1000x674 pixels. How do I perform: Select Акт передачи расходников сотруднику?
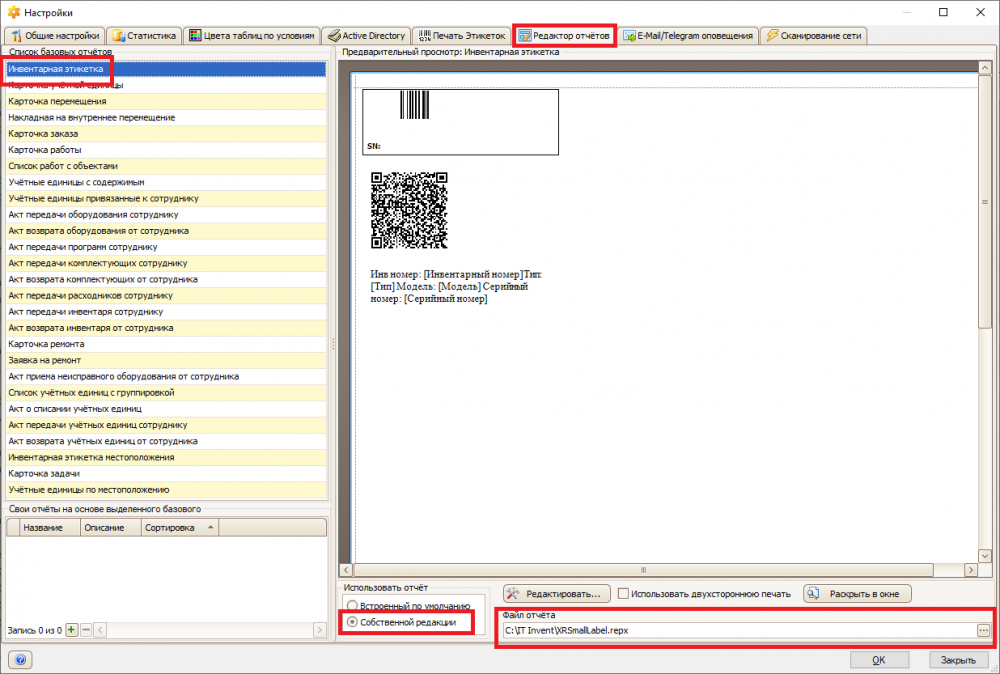tap(166, 295)
